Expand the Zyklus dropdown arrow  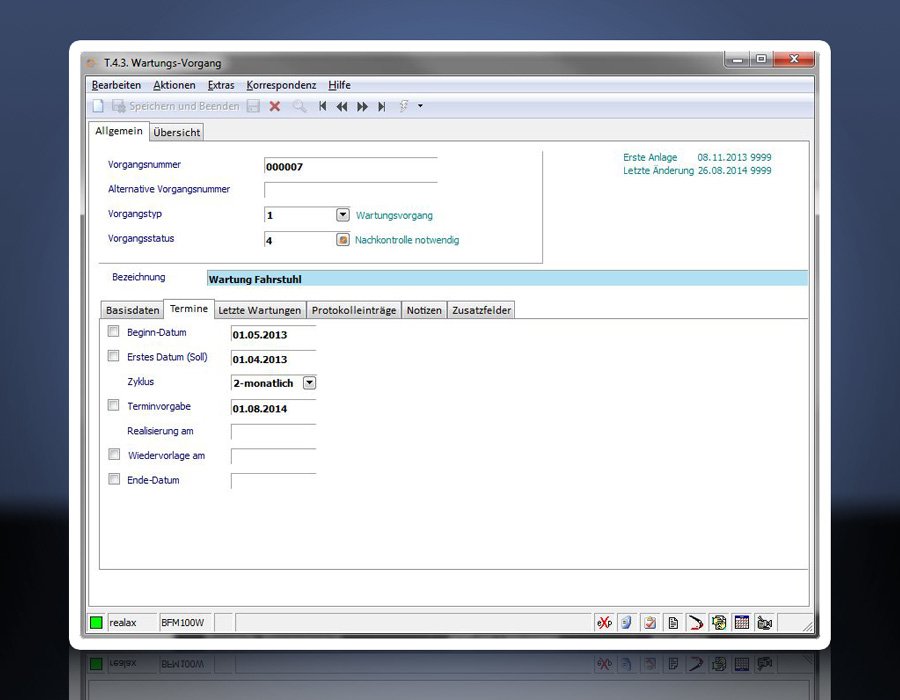(x=309, y=383)
